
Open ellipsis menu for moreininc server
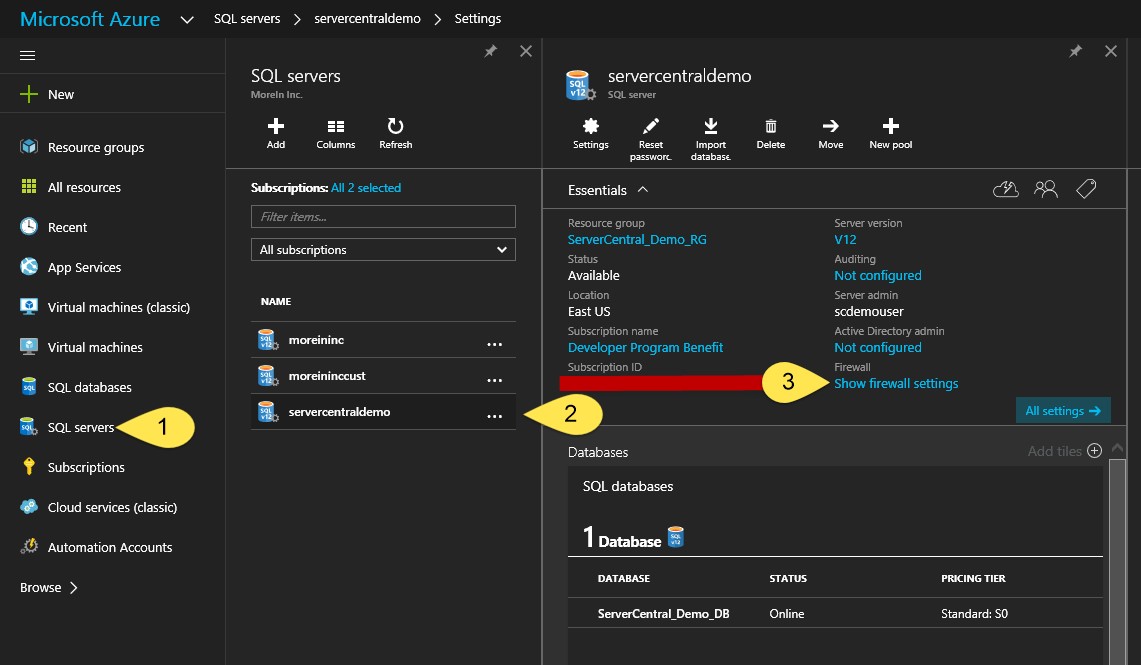[494, 343]
